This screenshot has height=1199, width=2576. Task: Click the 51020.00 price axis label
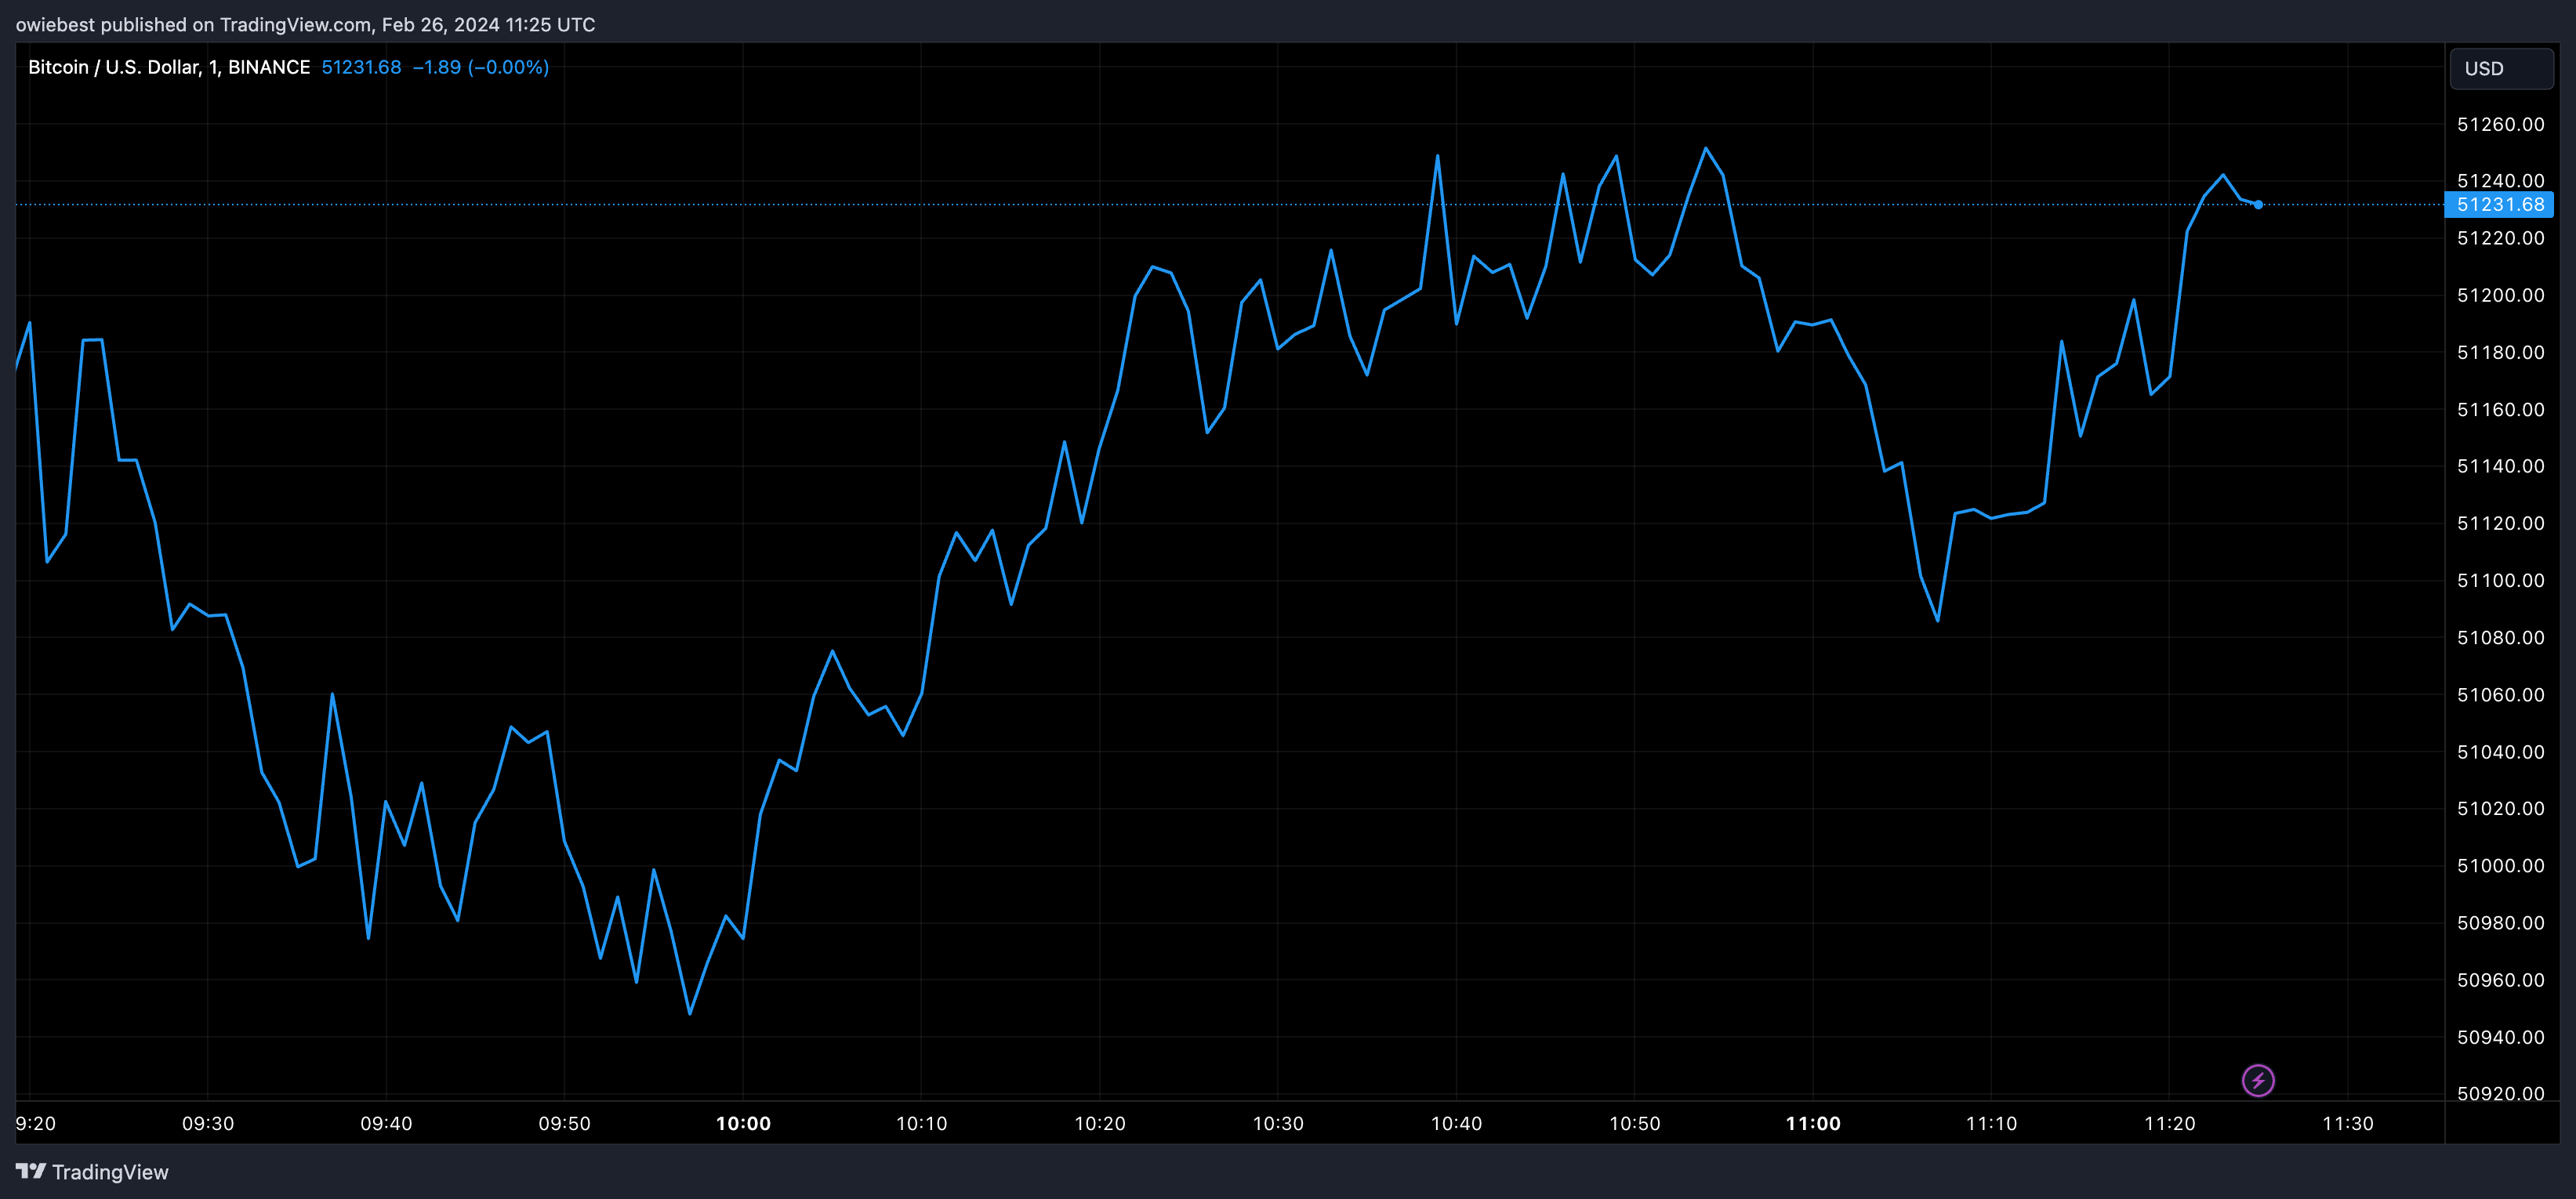(2500, 808)
